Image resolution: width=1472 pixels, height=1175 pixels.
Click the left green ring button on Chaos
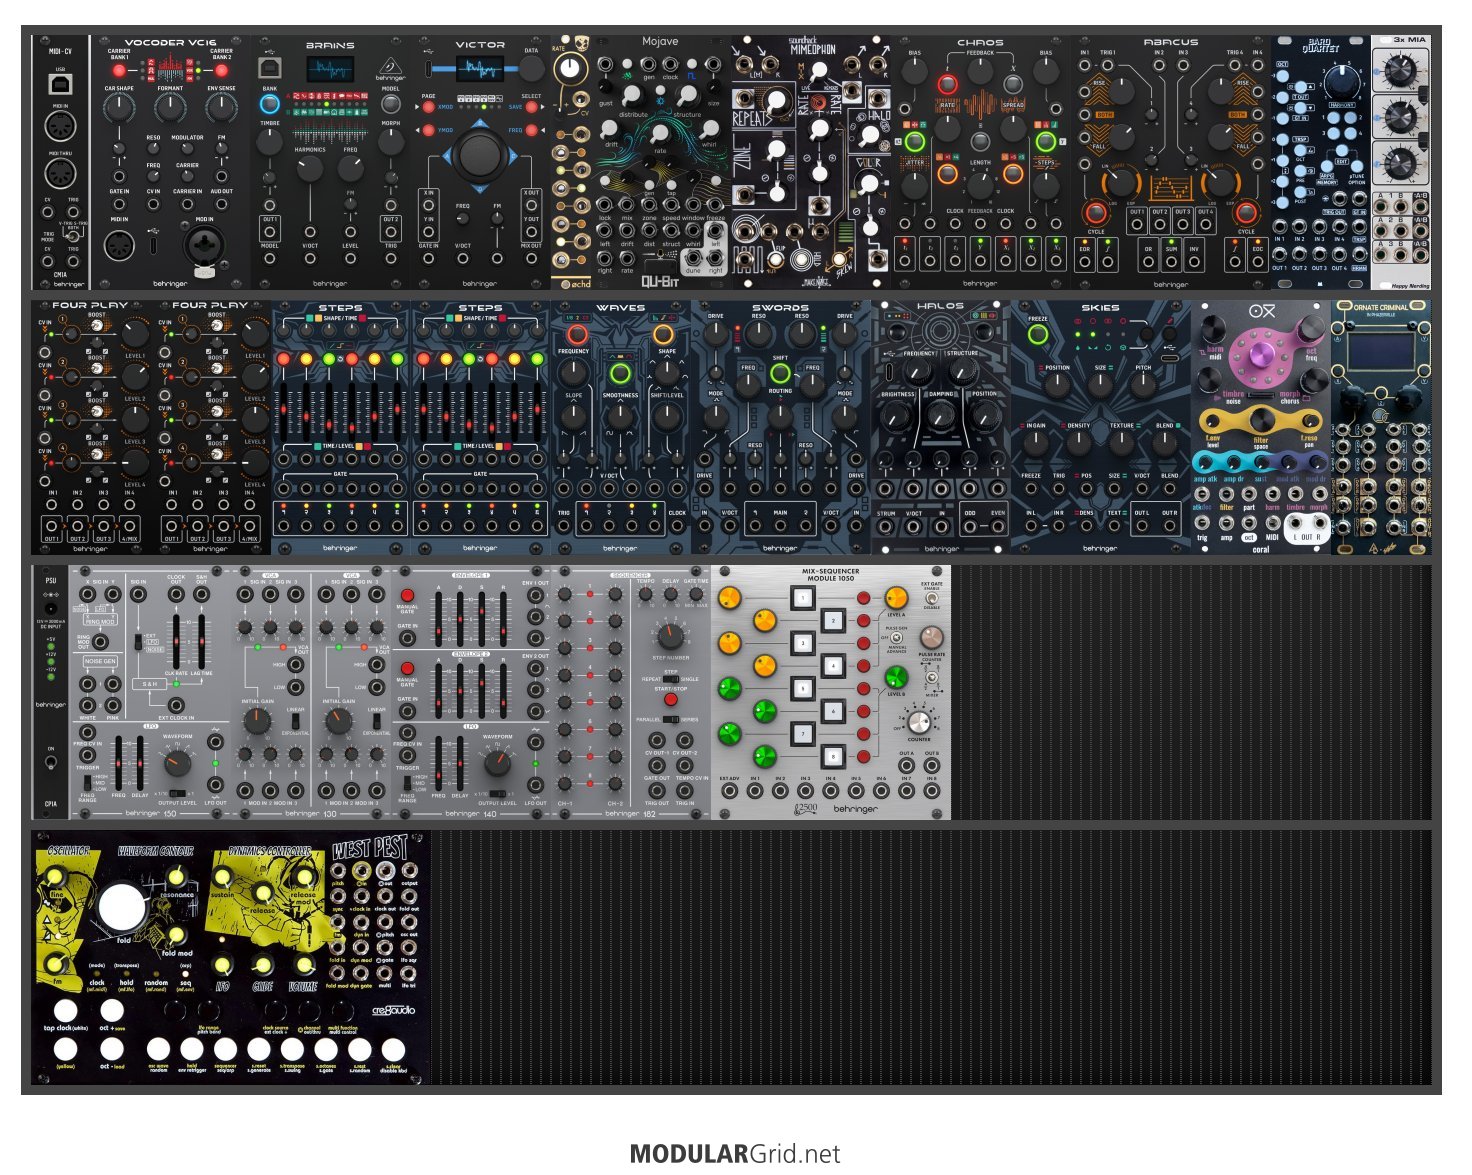914,142
